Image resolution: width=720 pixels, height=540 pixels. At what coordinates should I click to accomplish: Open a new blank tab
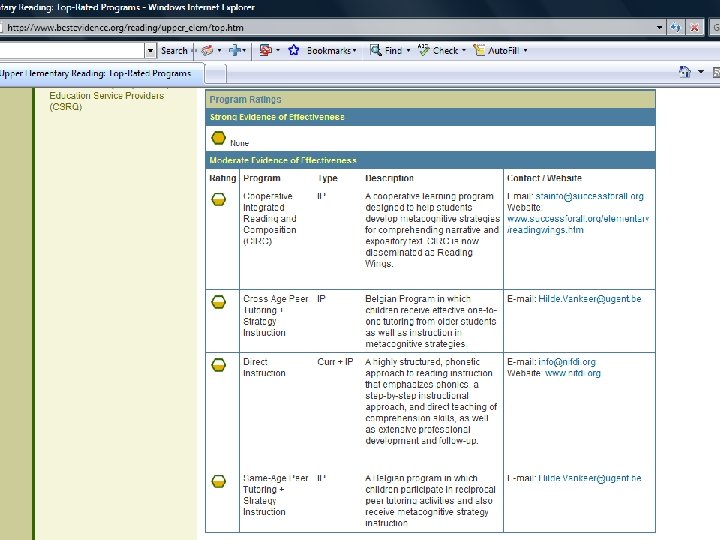(x=215, y=74)
